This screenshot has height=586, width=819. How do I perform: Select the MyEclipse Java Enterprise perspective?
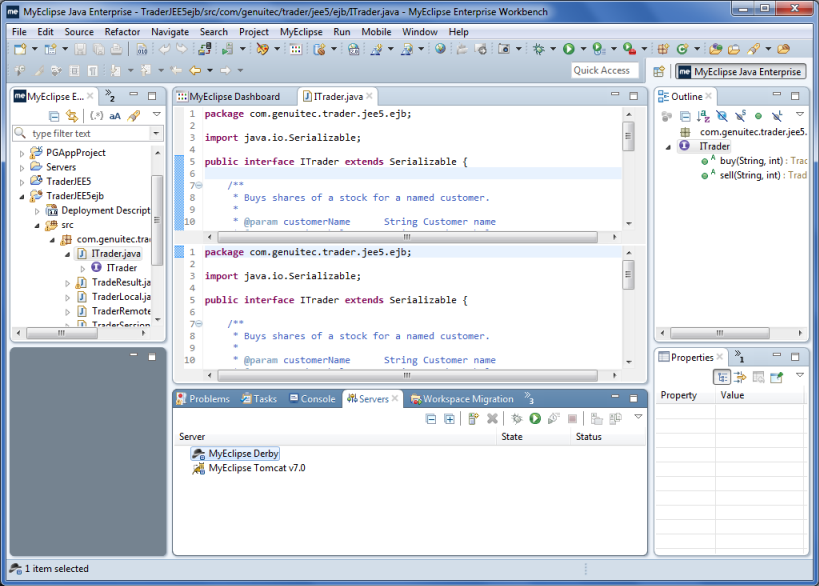(740, 71)
